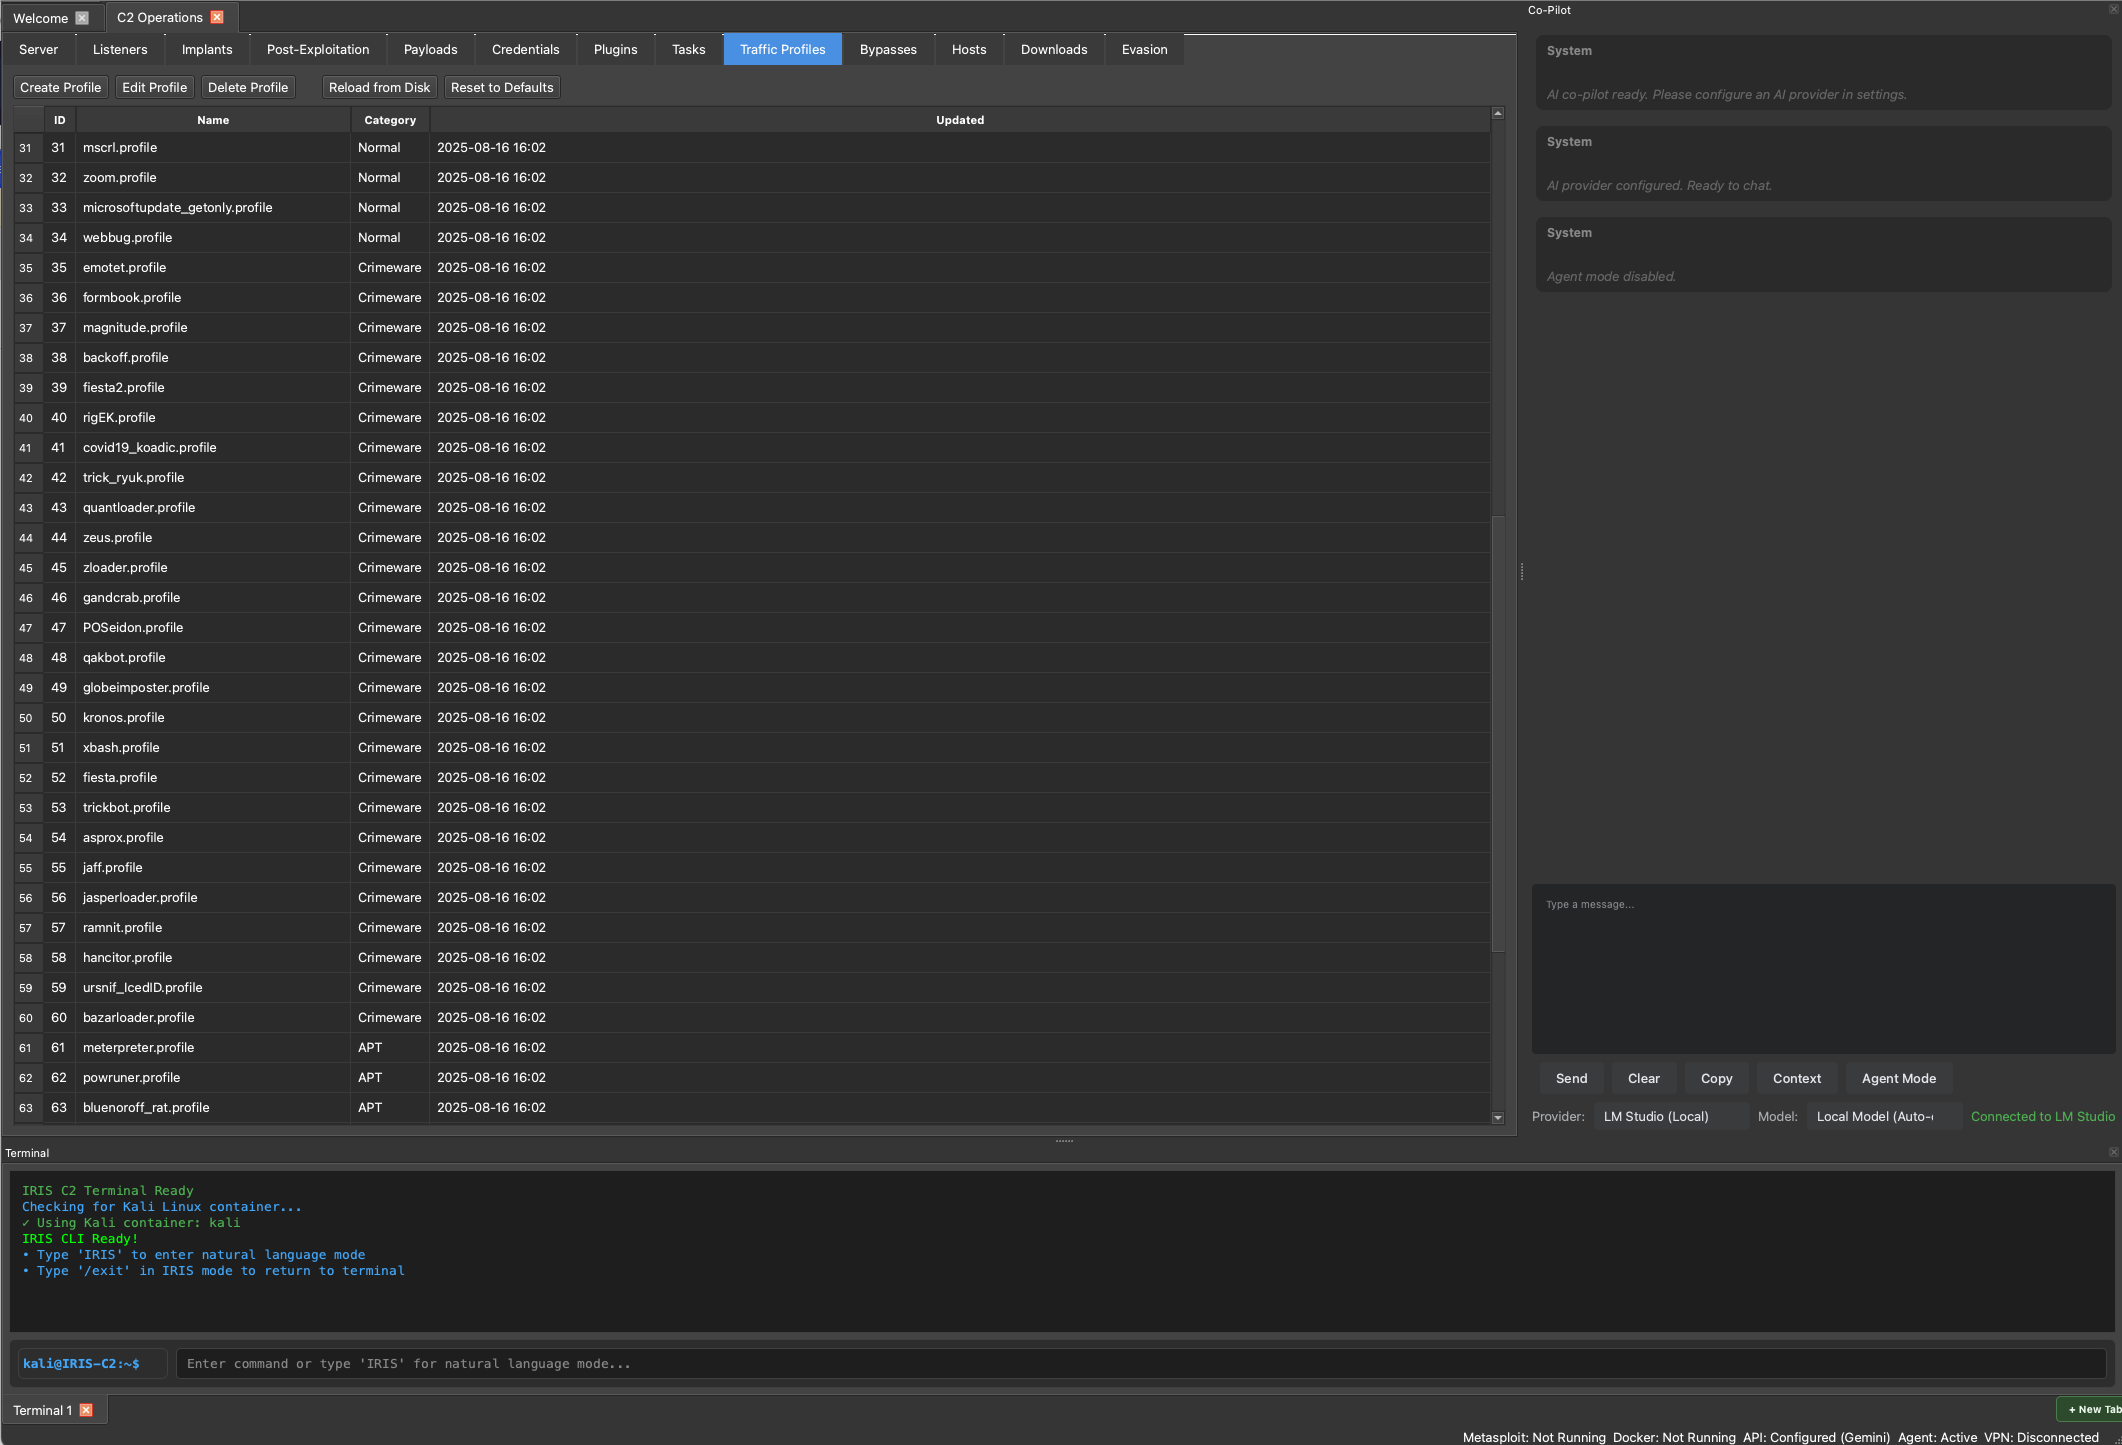
Task: Sort table by the Updated column header
Action: point(960,120)
